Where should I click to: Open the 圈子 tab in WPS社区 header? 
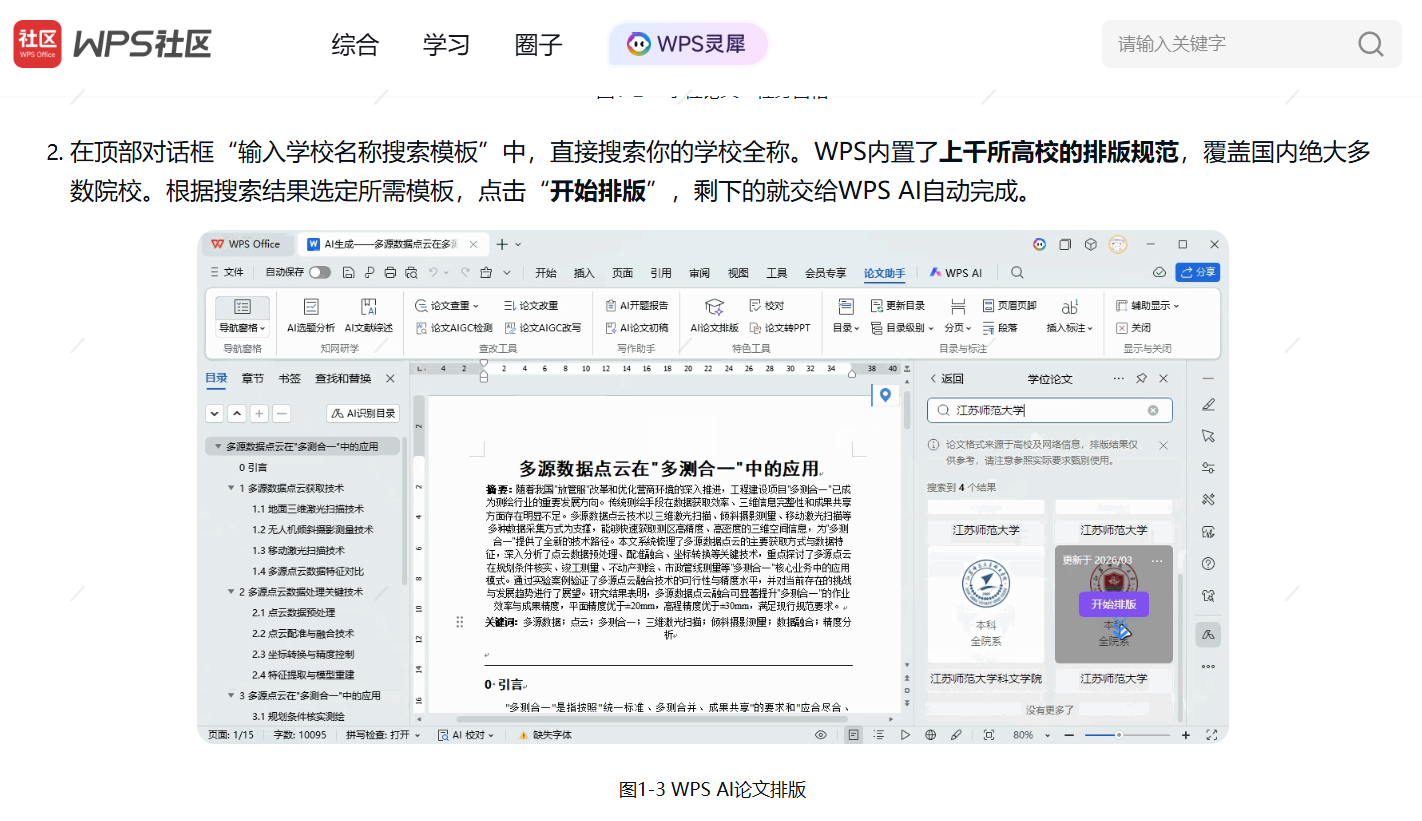point(538,44)
